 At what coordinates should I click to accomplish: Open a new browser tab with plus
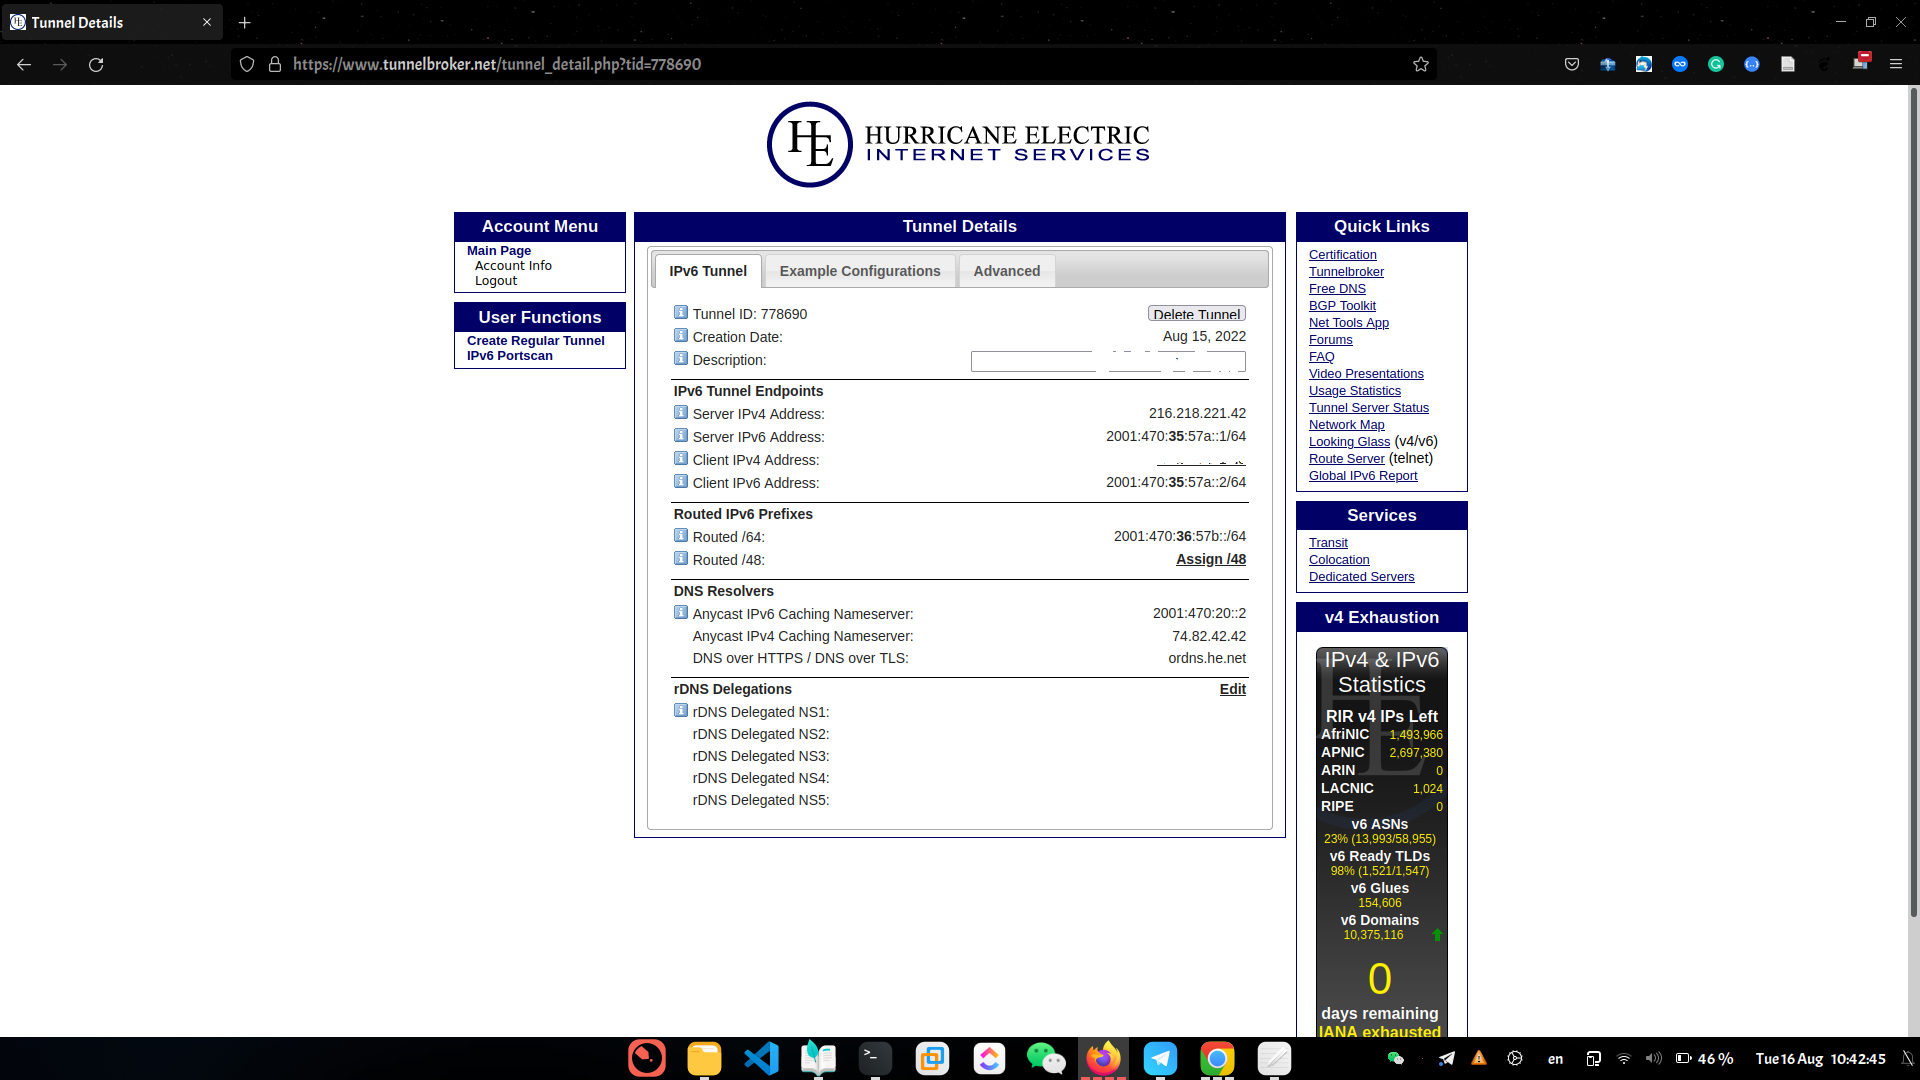click(245, 22)
